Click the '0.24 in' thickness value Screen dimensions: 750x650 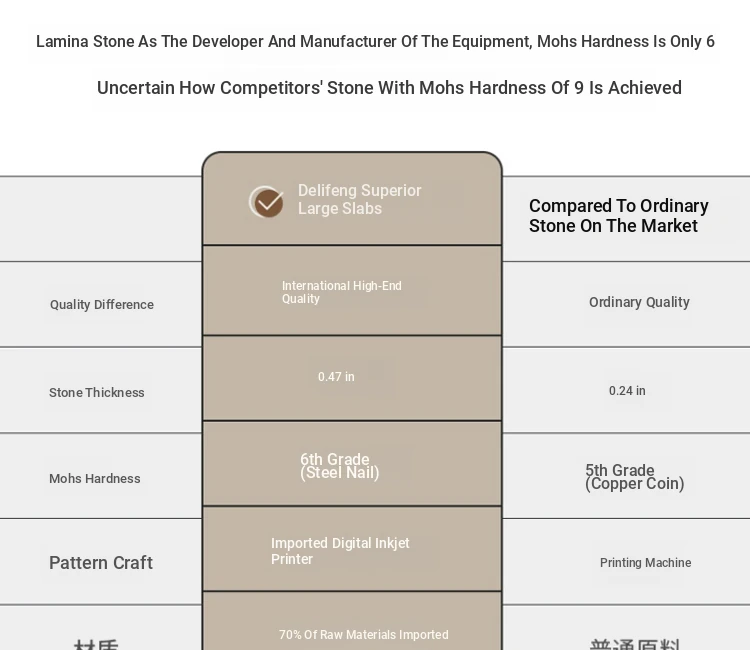coord(627,391)
